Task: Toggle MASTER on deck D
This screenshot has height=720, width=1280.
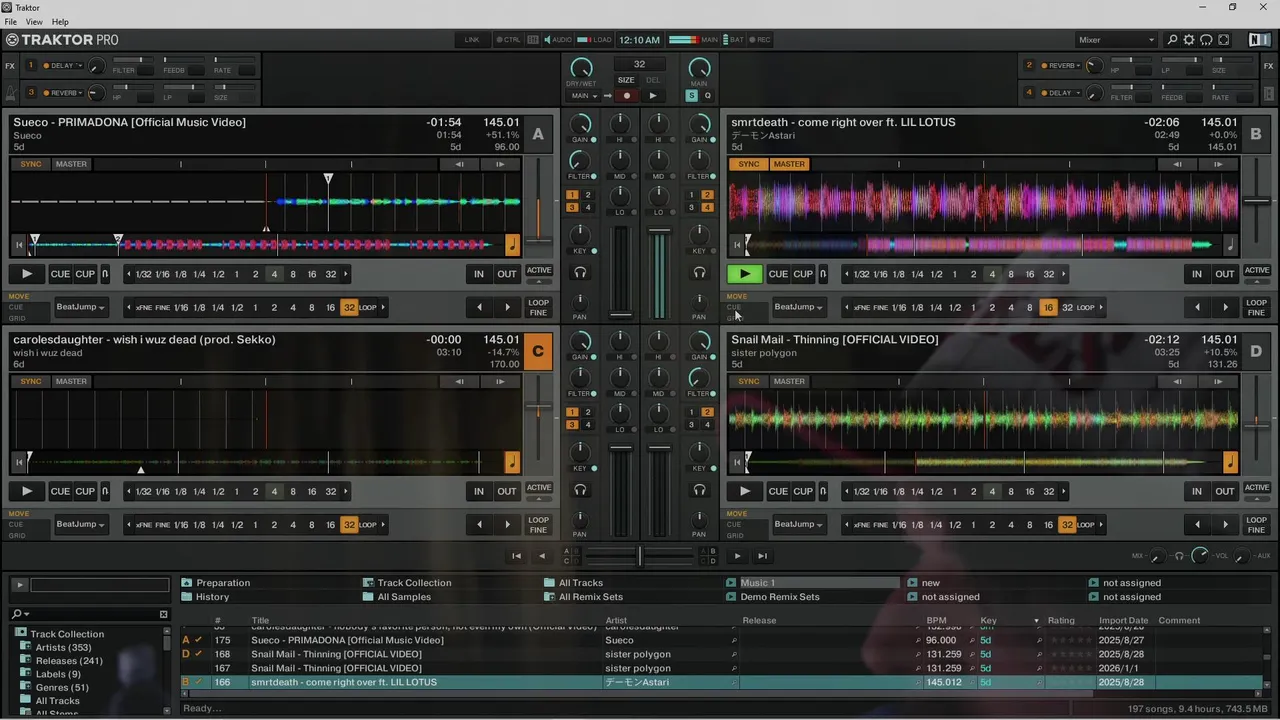Action: [x=788, y=381]
